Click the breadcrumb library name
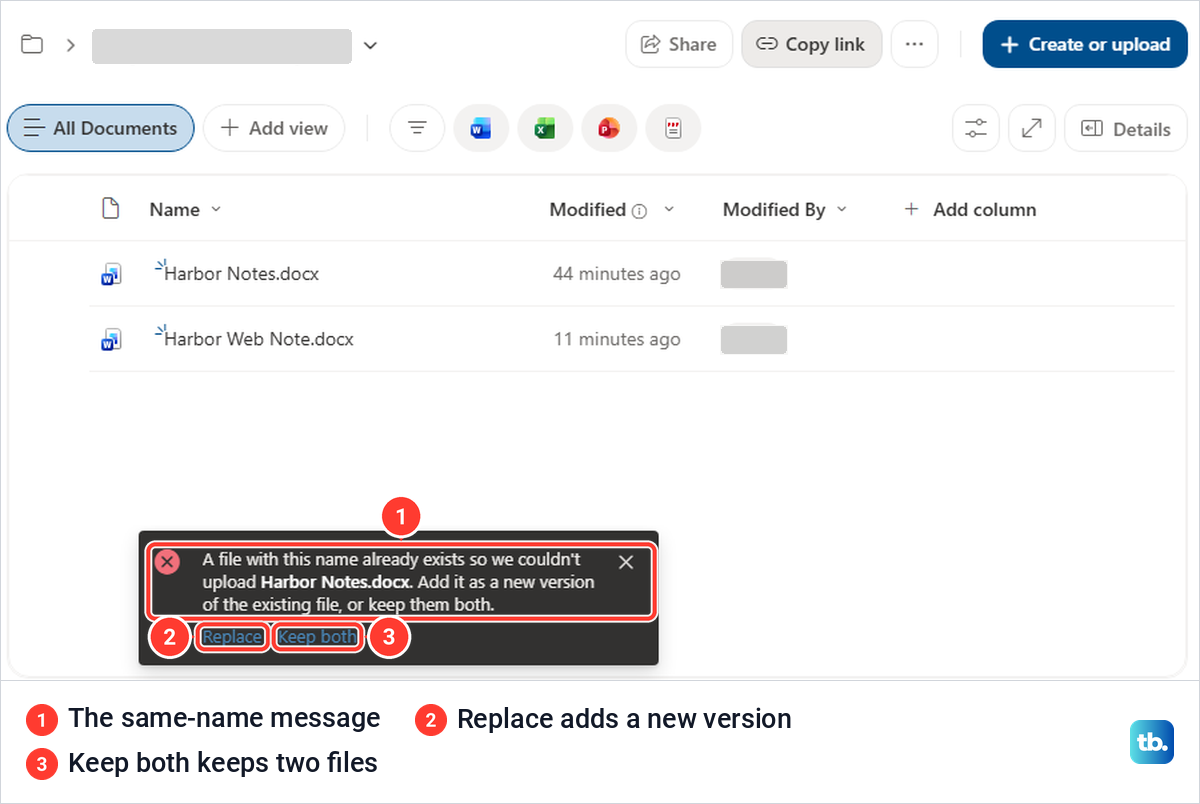 [x=222, y=46]
